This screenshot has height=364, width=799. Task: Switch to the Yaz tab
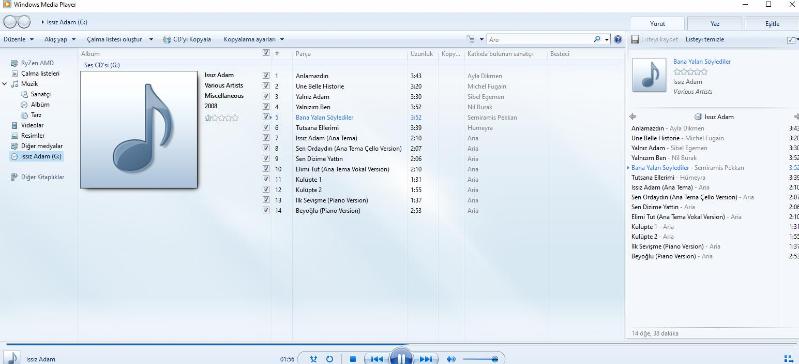pos(714,23)
